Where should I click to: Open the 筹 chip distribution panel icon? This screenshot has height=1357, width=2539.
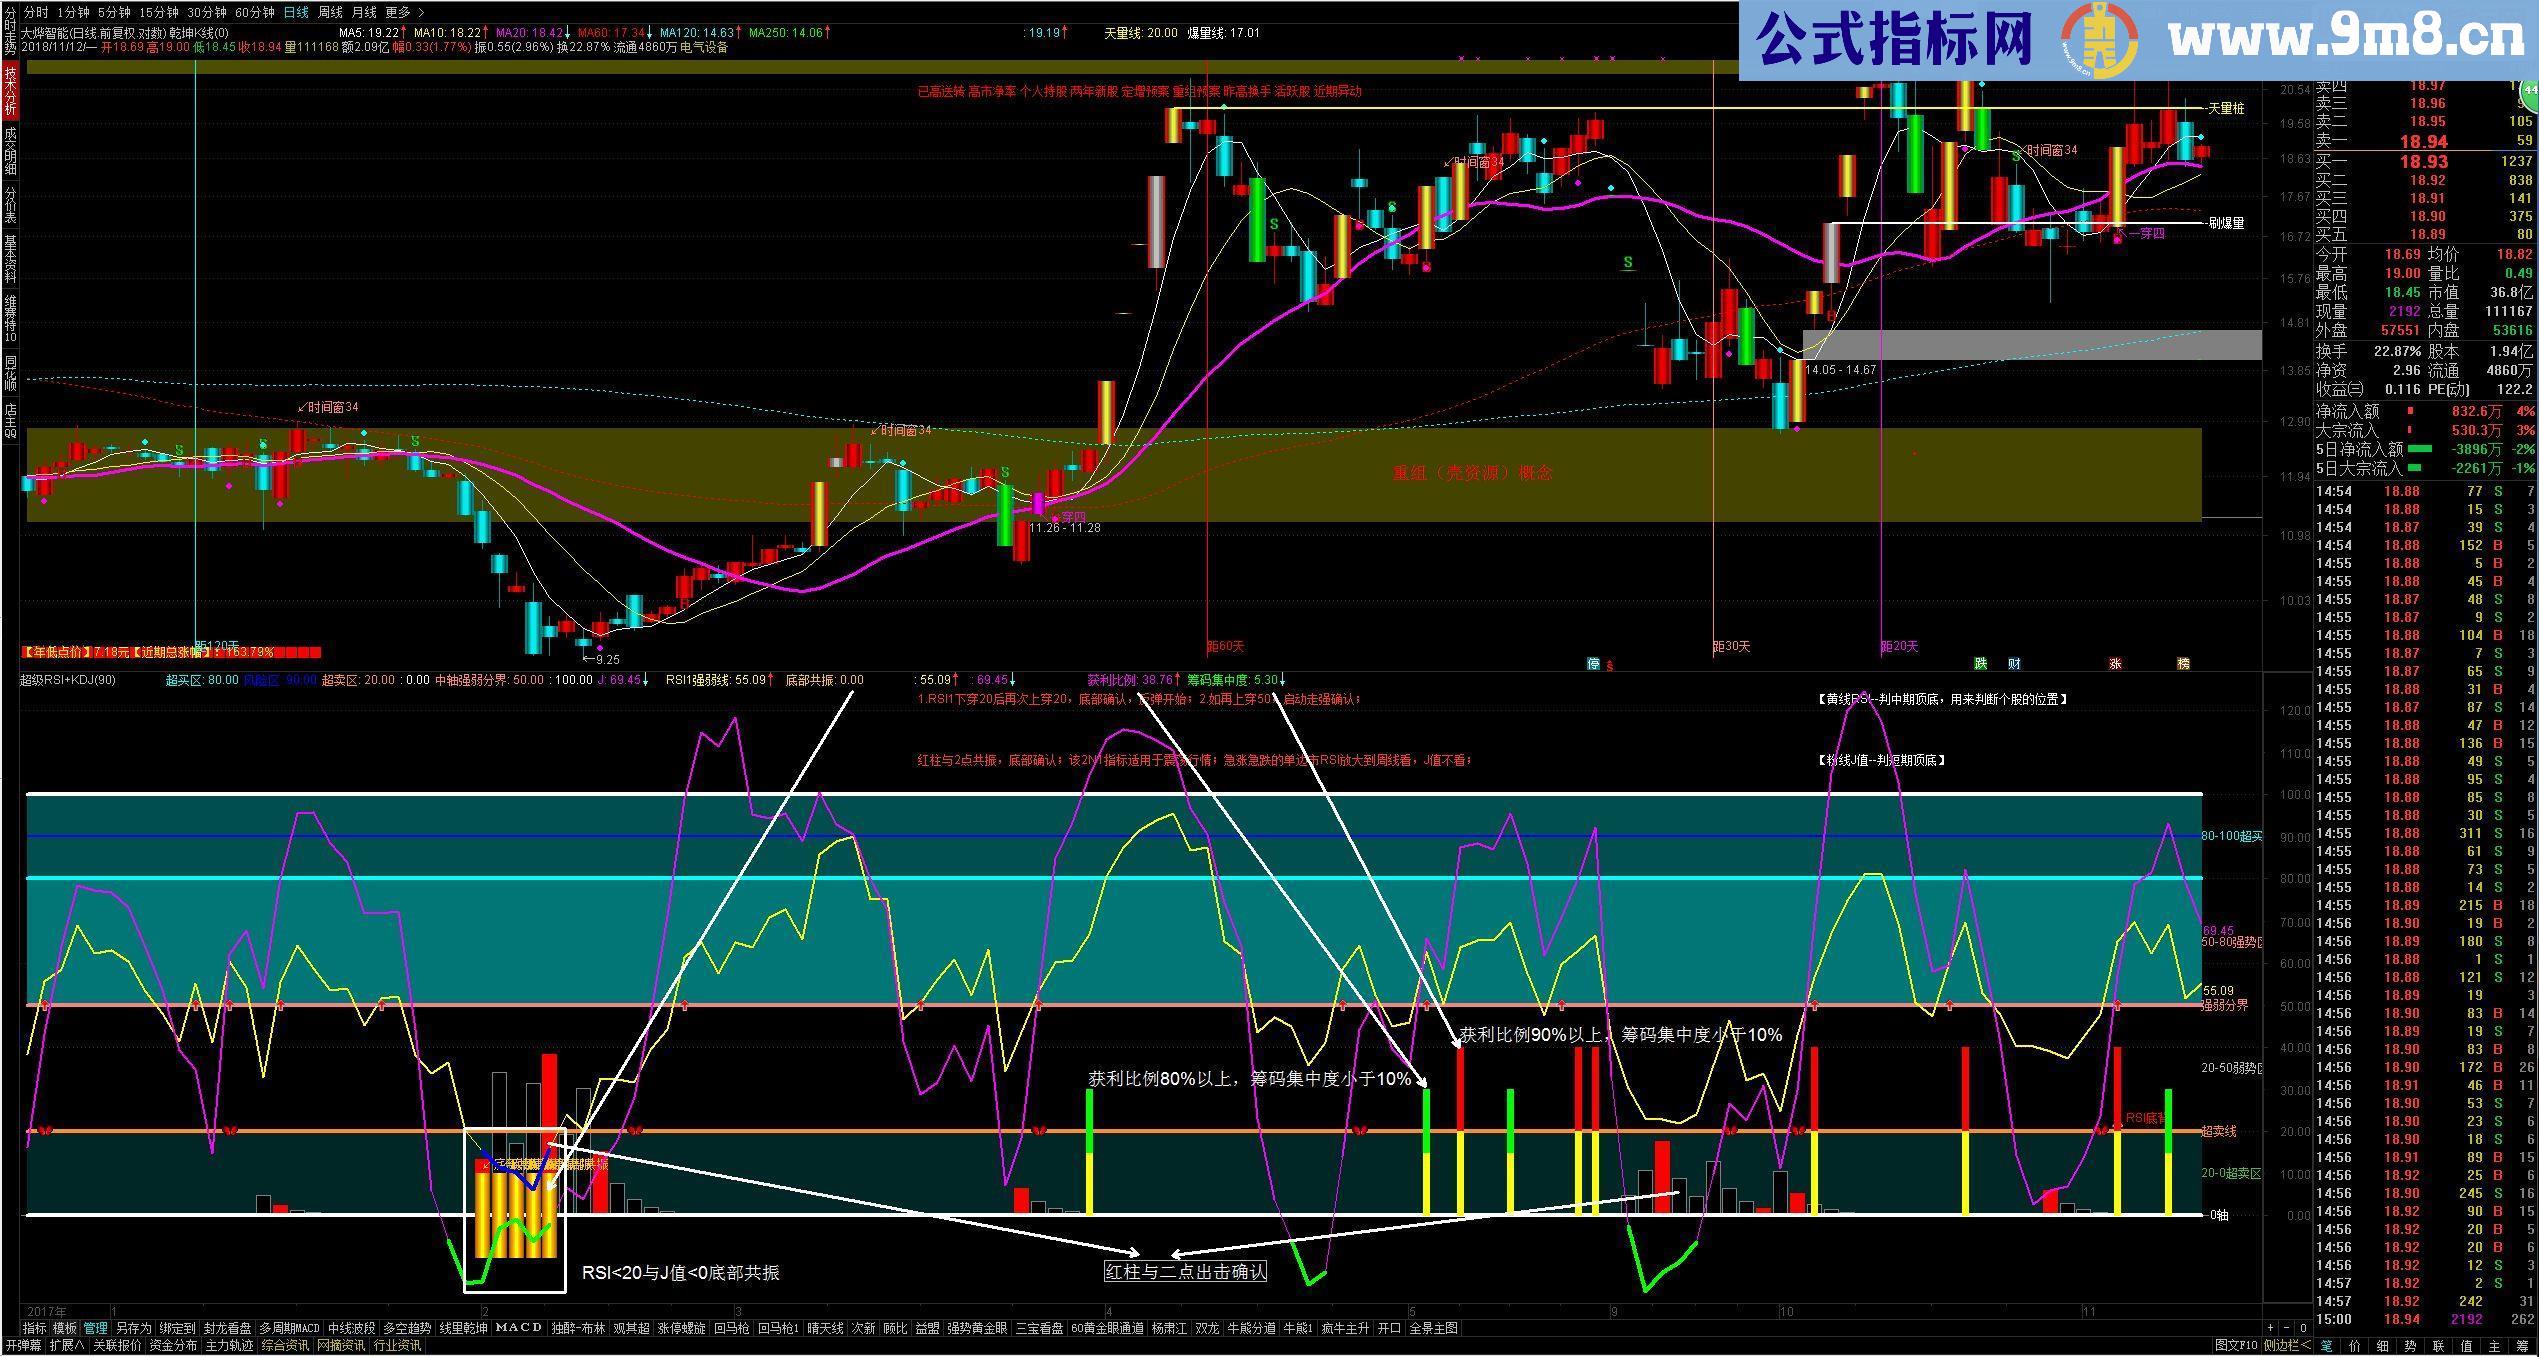pyautogui.click(x=2522, y=1346)
